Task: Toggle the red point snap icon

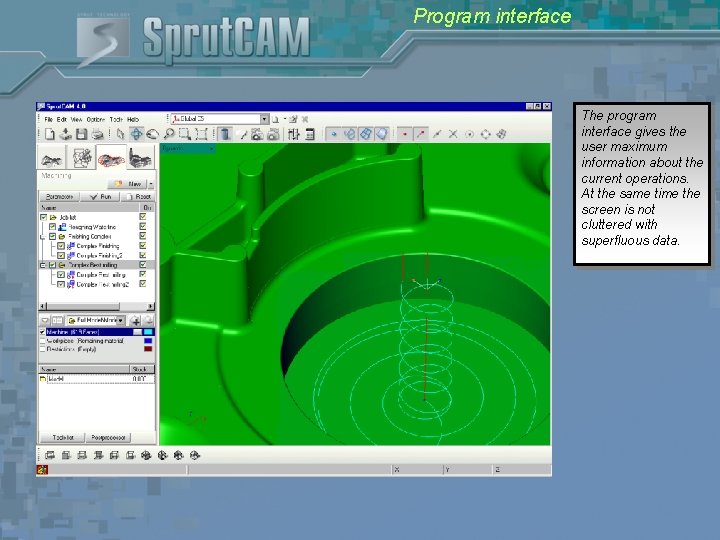Action: [x=405, y=134]
